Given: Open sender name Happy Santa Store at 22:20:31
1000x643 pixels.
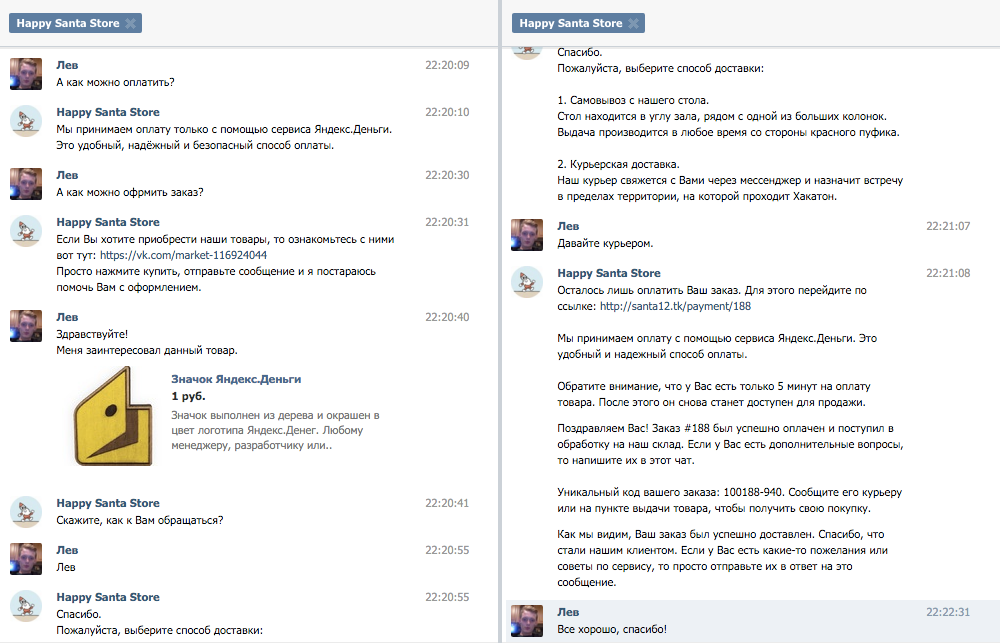Looking at the screenshot, I should point(108,223).
